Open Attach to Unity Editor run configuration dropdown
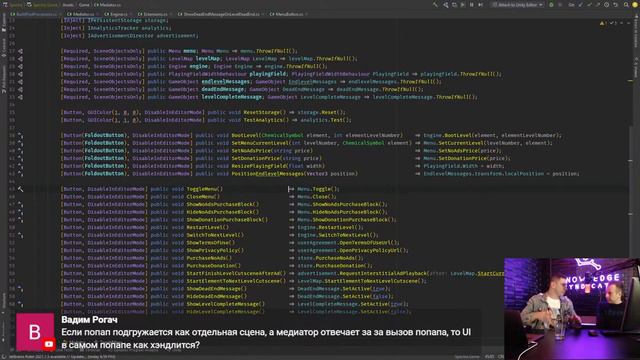 tap(518, 5)
